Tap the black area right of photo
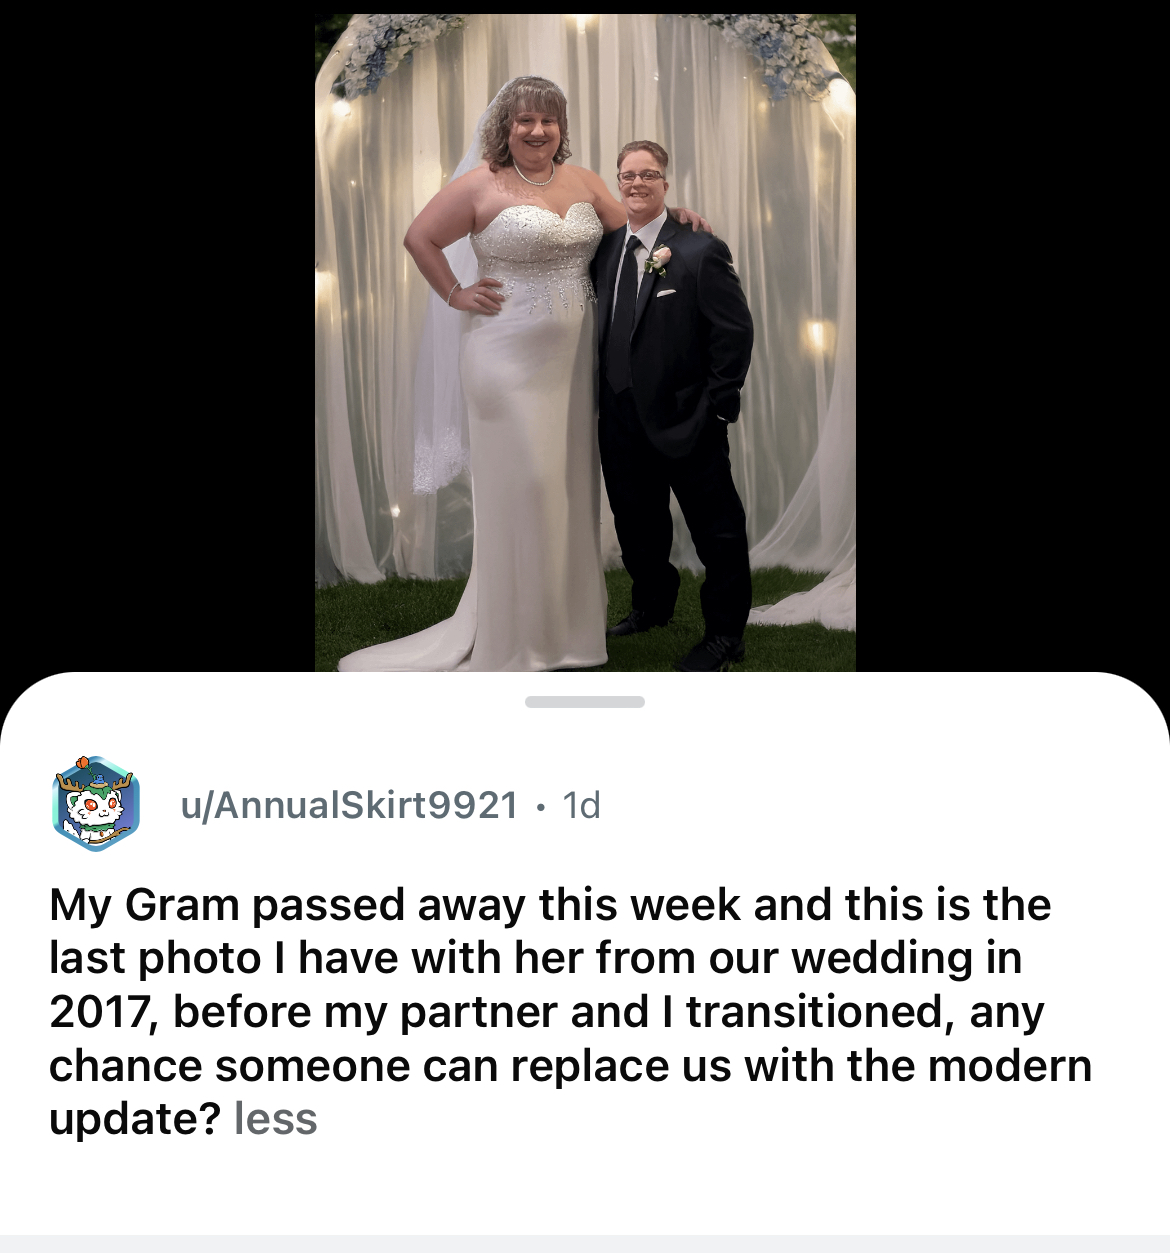The width and height of the screenshot is (1170, 1253). pyautogui.click(x=1012, y=340)
